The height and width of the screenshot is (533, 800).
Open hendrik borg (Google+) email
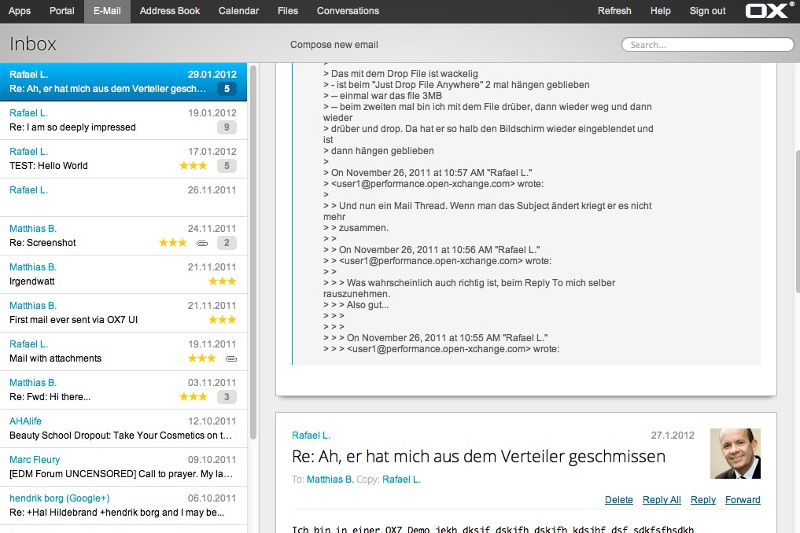[x=123, y=505]
